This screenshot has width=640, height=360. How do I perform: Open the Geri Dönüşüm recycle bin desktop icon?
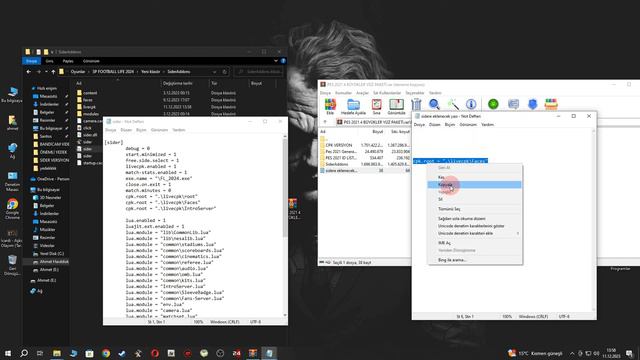pyautogui.click(x=12, y=265)
